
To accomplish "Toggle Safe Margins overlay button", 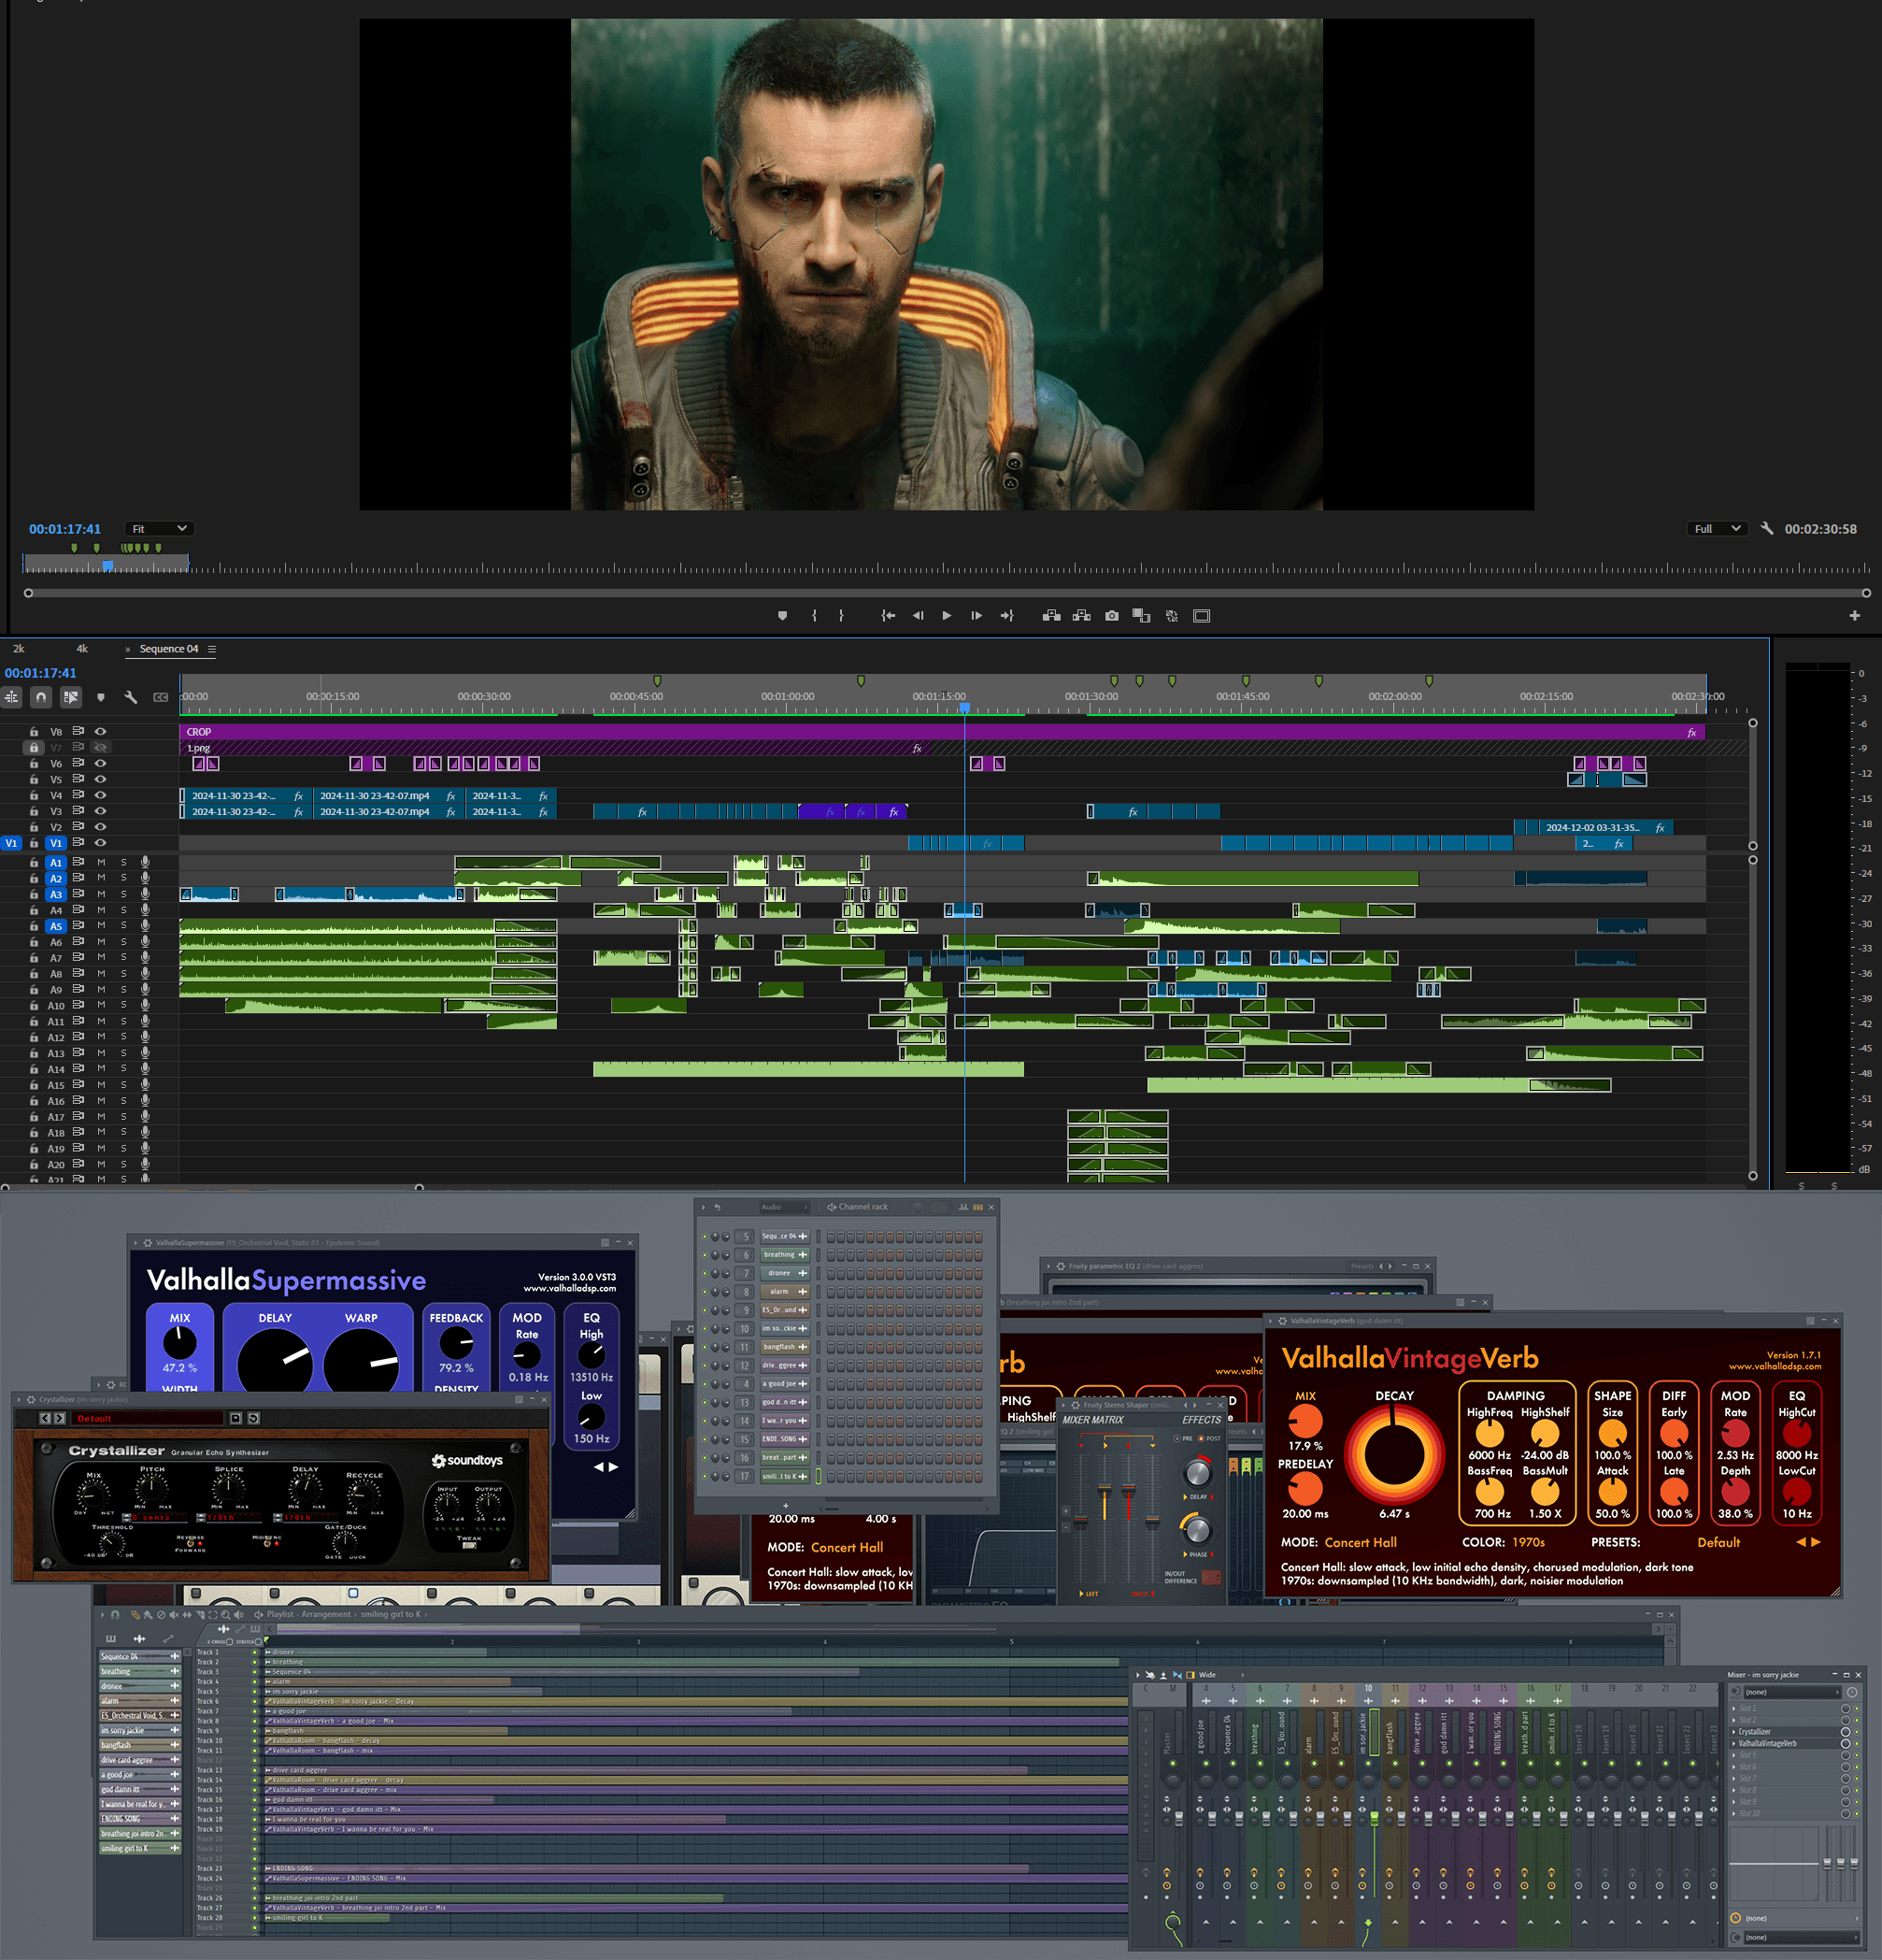I will pos(1202,616).
